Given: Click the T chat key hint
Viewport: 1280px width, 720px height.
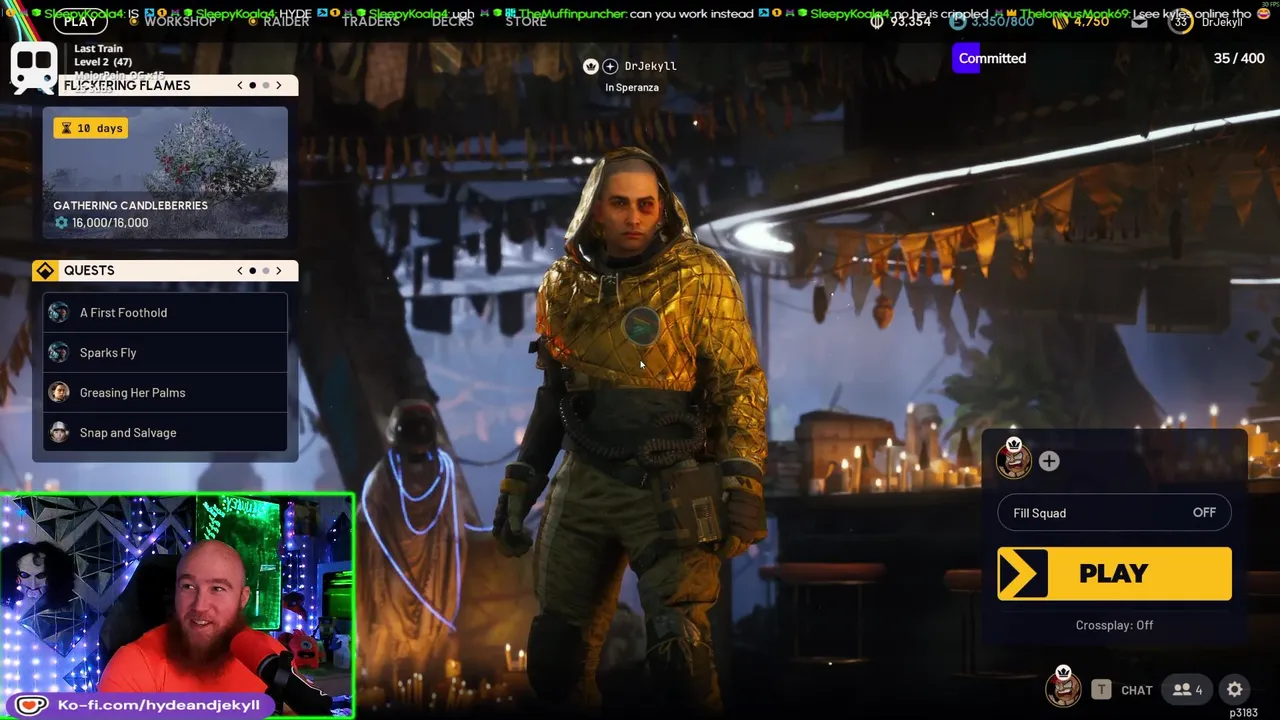Looking at the screenshot, I should (x=1101, y=689).
